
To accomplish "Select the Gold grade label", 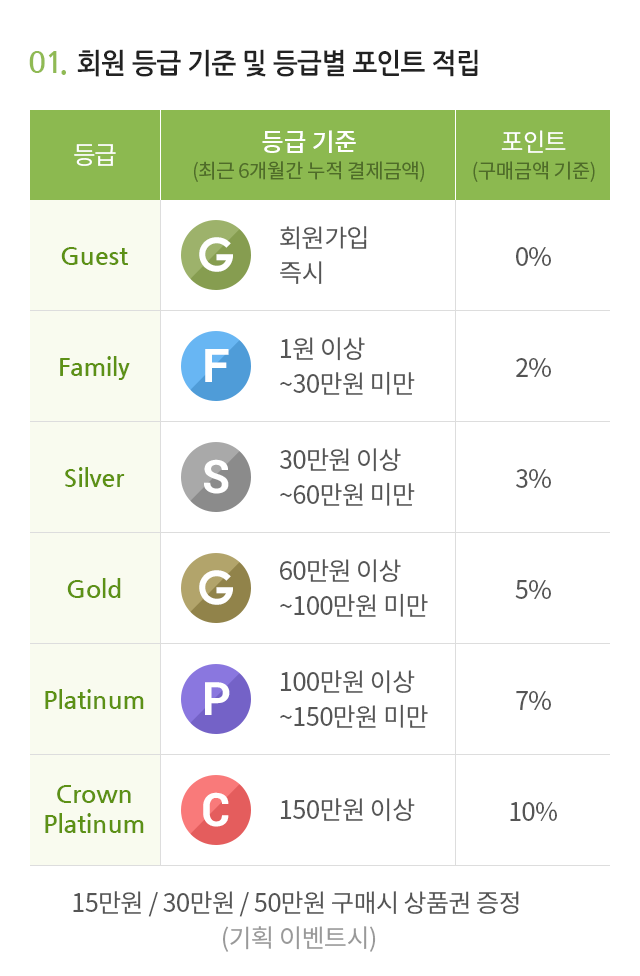I will (94, 589).
